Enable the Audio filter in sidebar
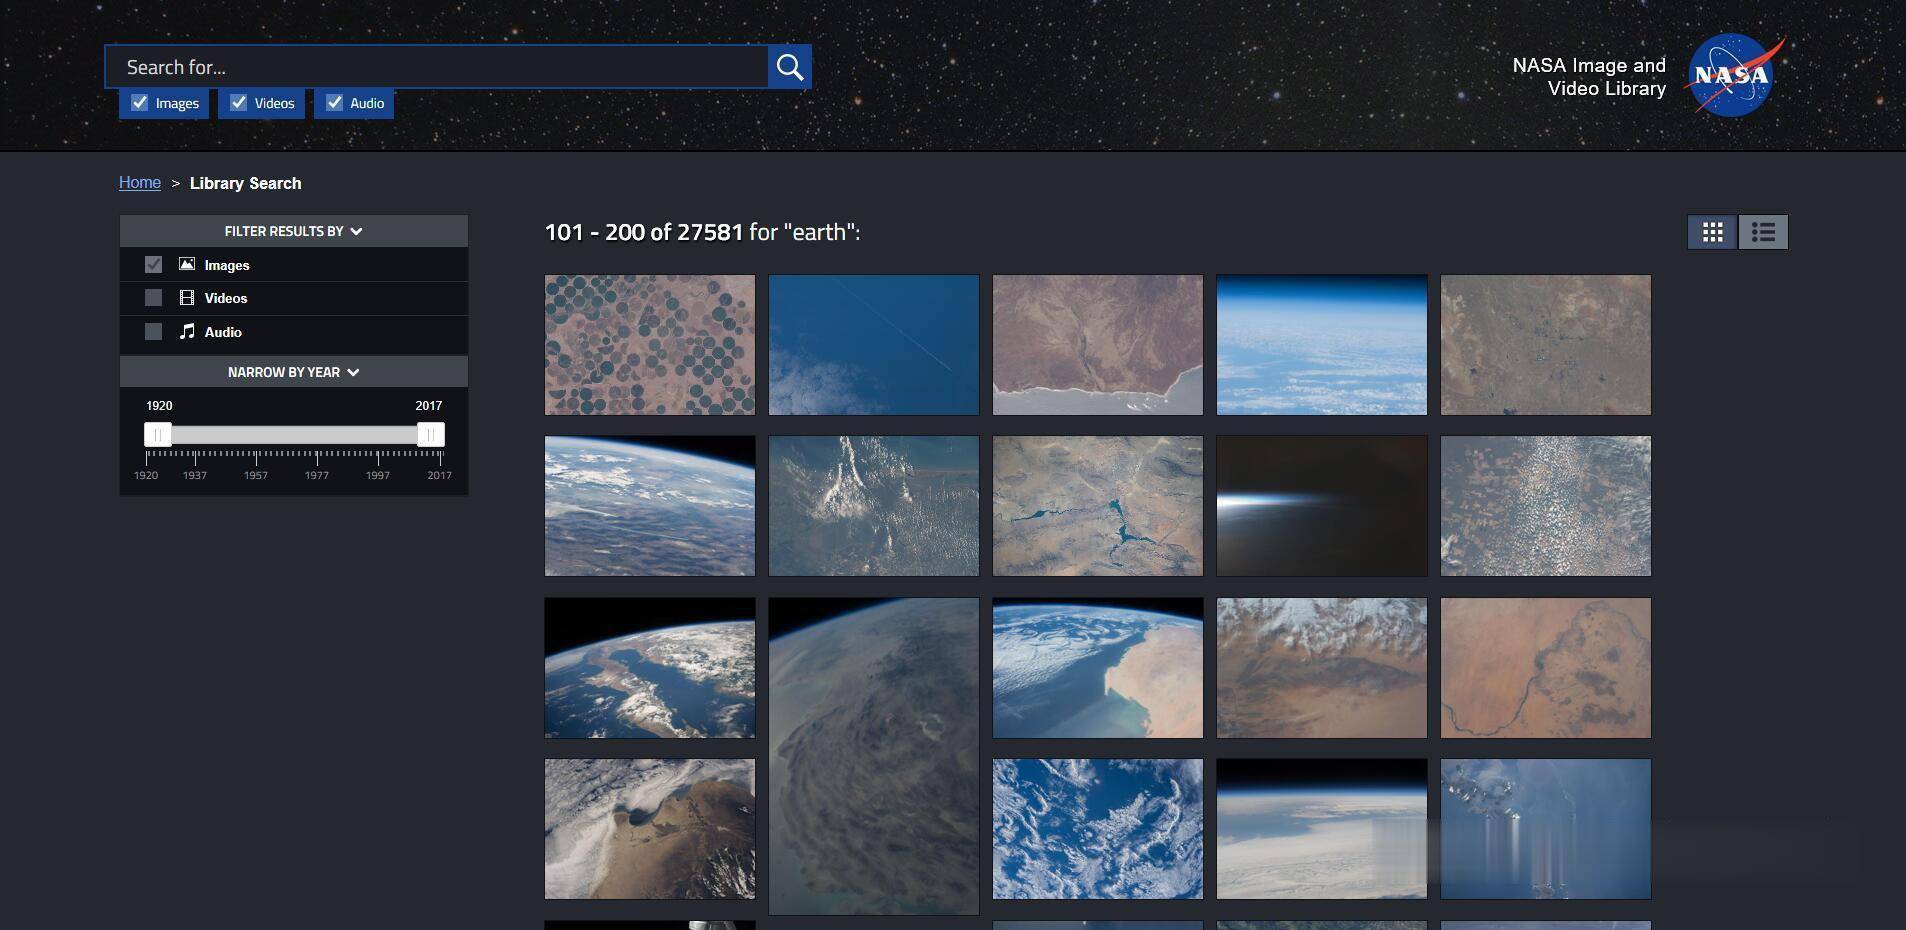The width and height of the screenshot is (1906, 930). pos(153,332)
